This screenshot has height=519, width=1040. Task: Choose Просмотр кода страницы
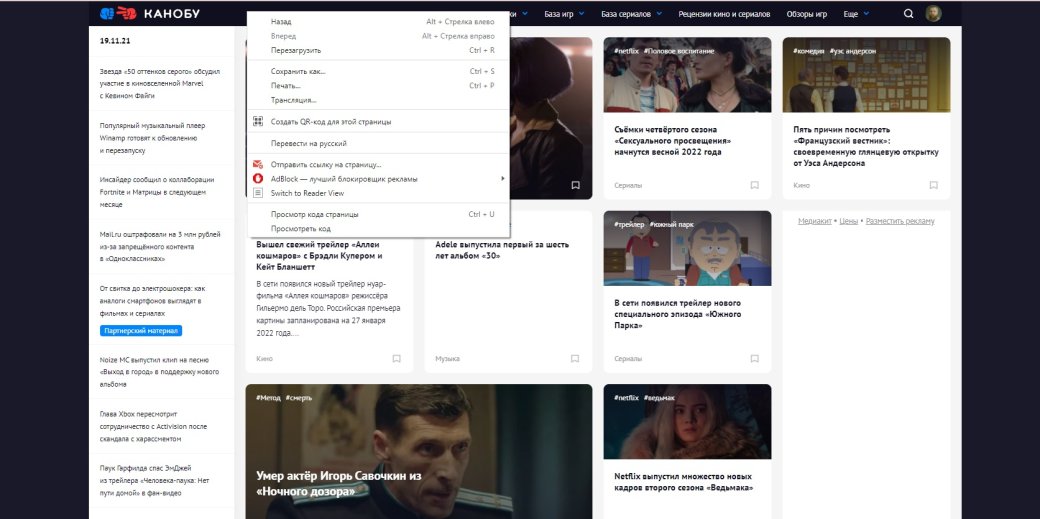[x=378, y=214]
